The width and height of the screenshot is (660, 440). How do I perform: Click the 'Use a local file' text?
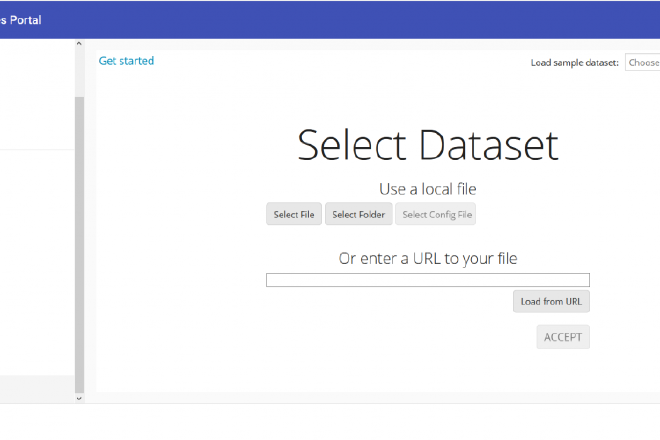tap(427, 188)
